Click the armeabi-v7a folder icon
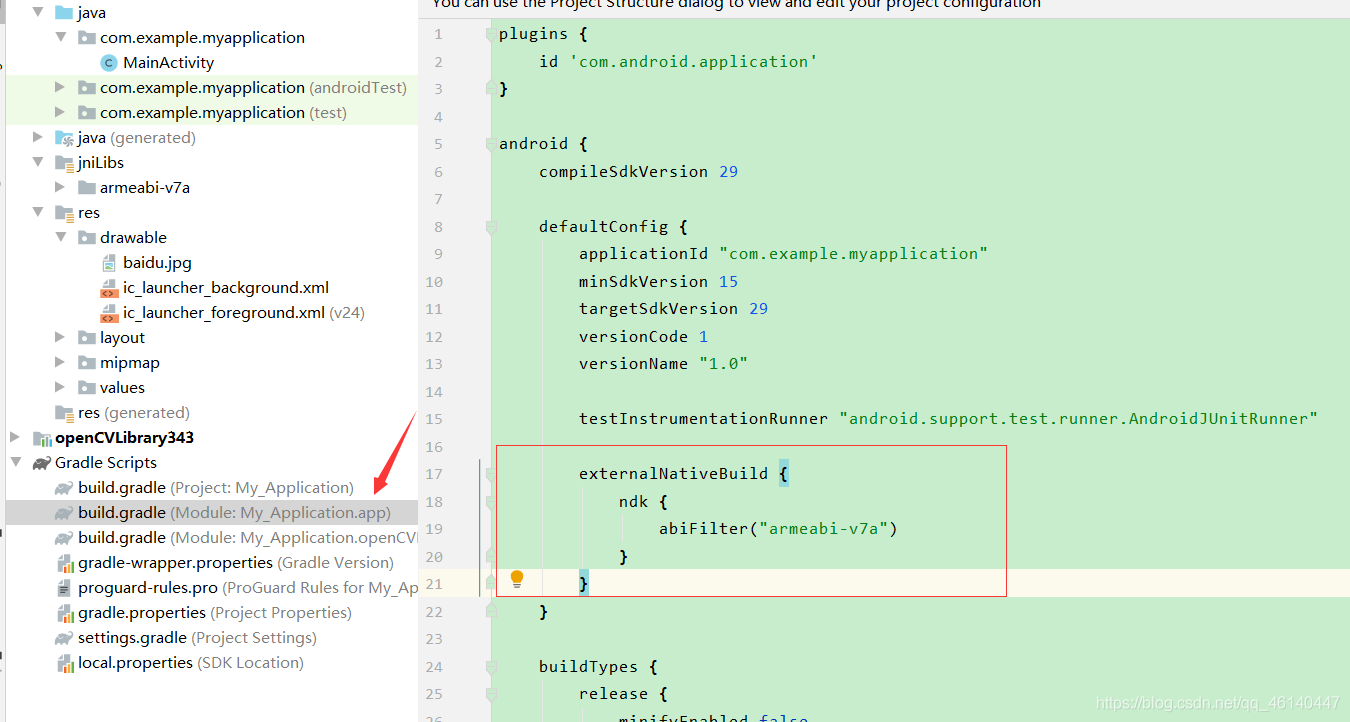 click(87, 188)
